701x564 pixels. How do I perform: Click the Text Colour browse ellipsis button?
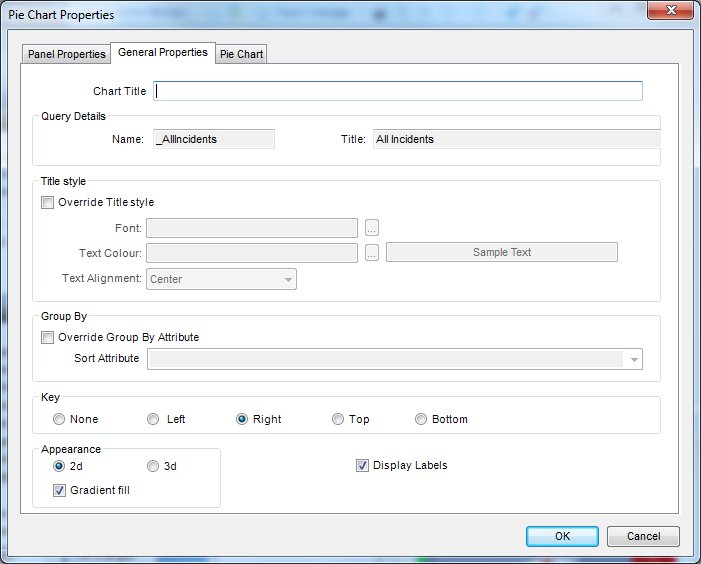coord(372,253)
